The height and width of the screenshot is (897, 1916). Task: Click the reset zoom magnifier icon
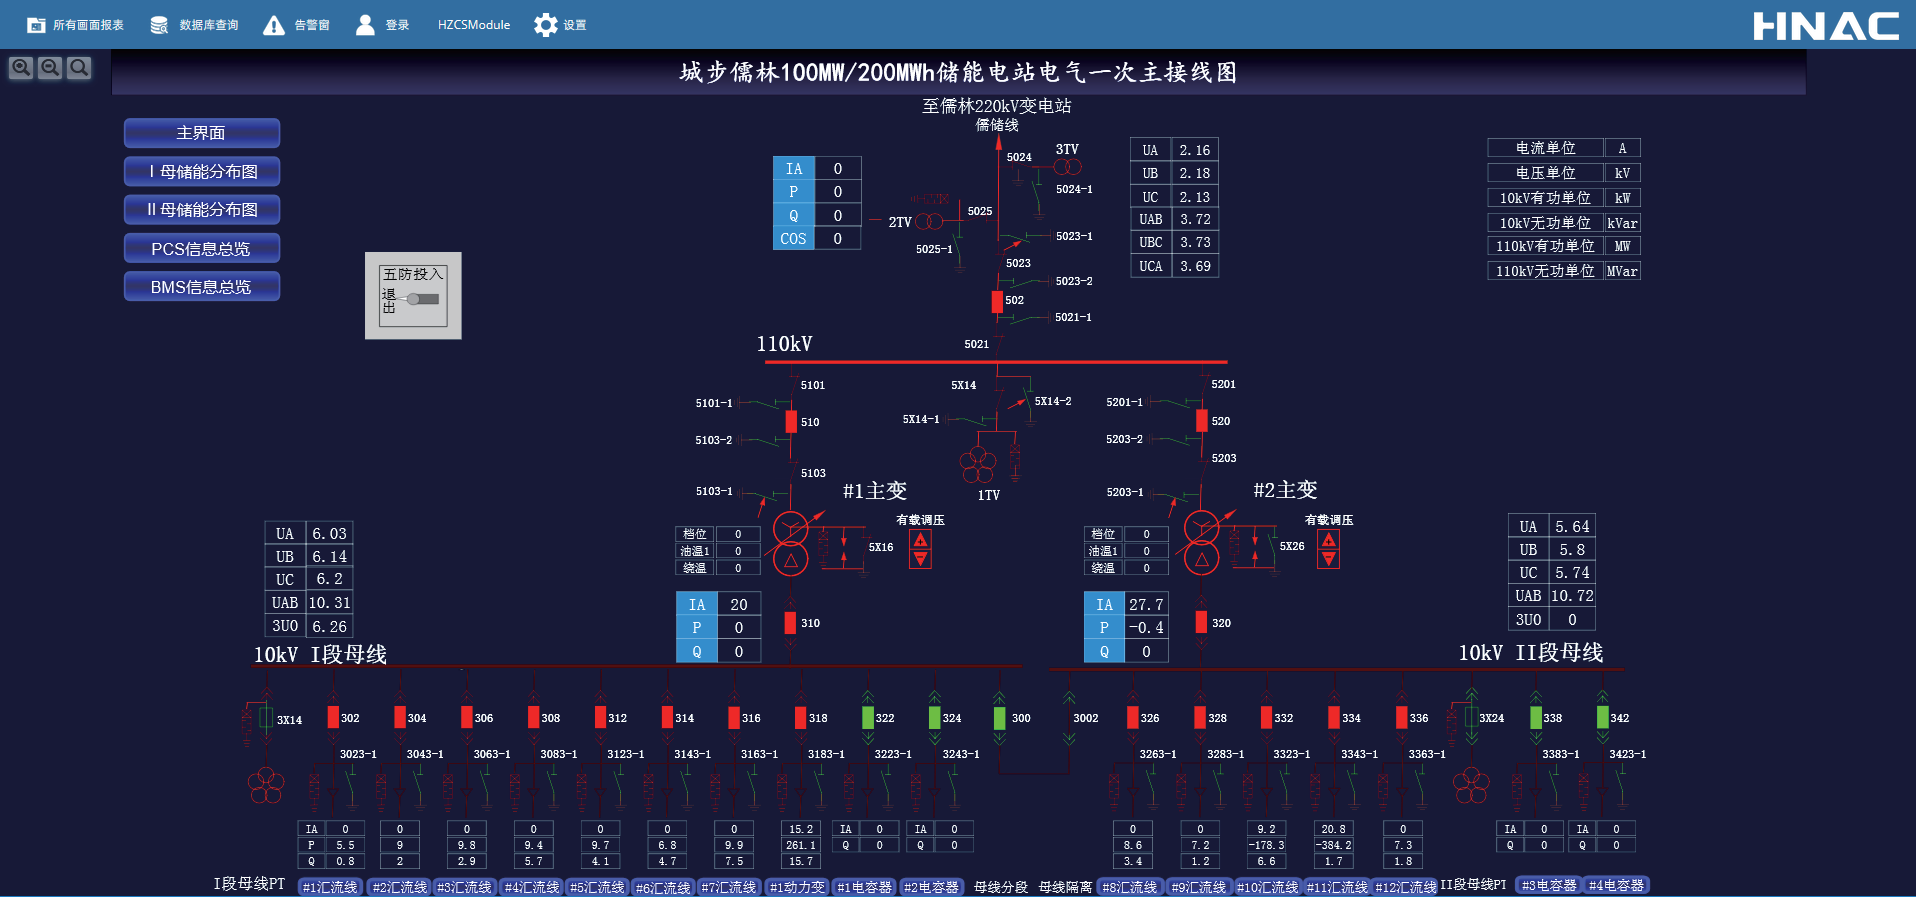coord(79,67)
